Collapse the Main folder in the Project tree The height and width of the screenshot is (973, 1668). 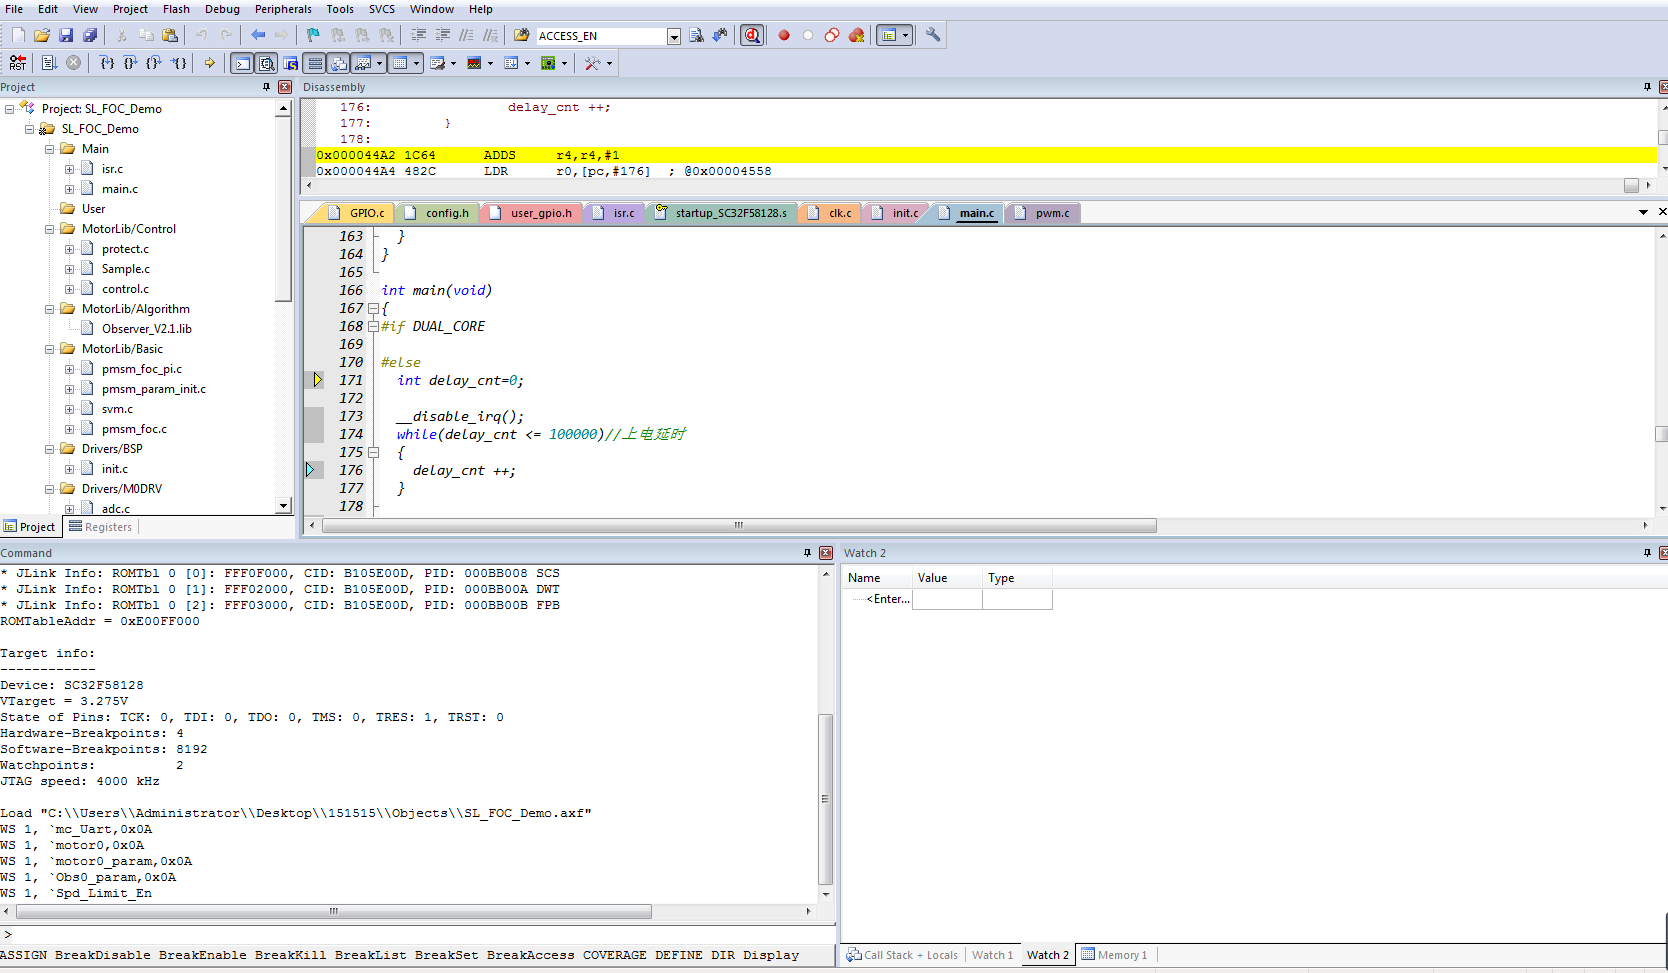point(49,148)
